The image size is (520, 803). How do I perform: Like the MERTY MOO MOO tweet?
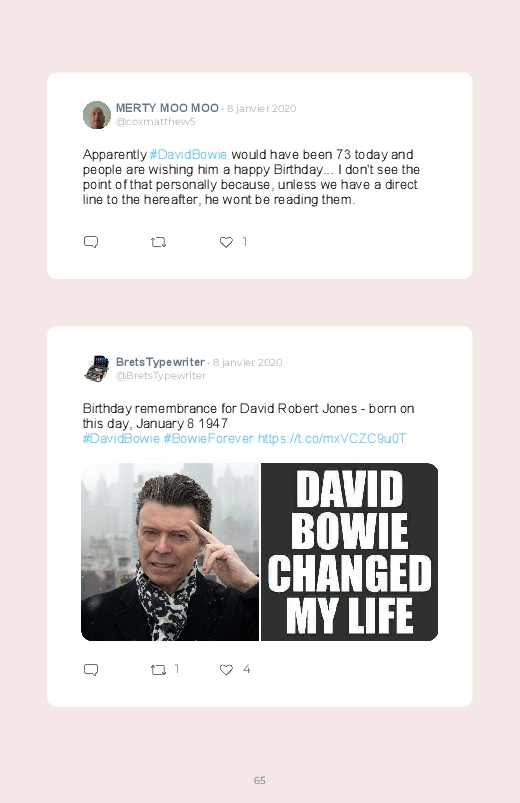click(x=226, y=242)
